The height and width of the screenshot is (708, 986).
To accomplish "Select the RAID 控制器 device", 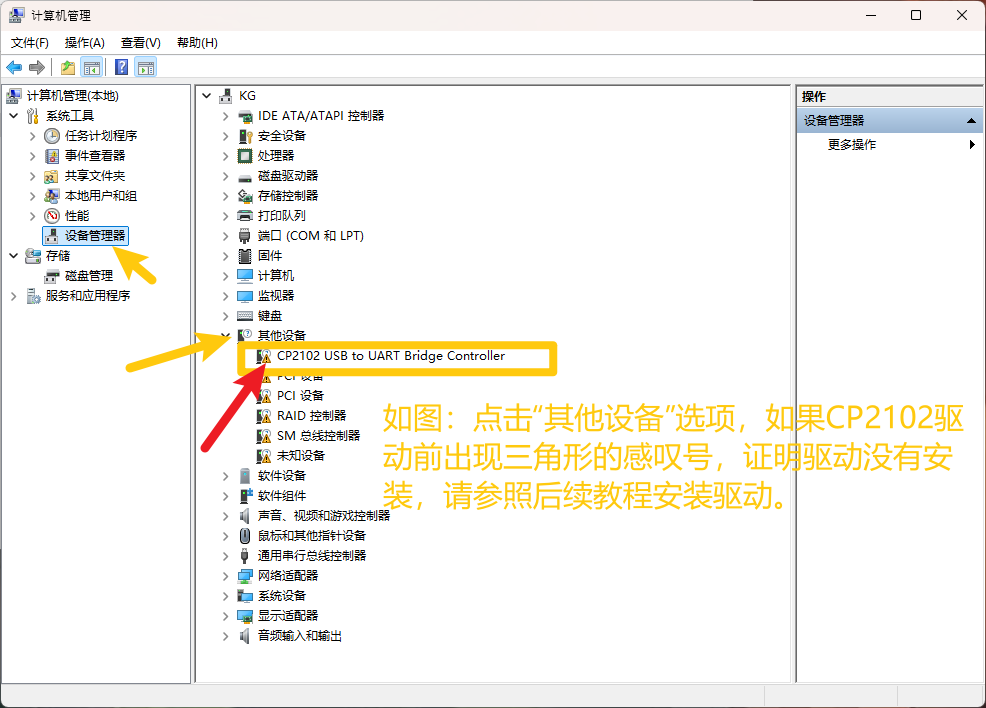I will [311, 416].
